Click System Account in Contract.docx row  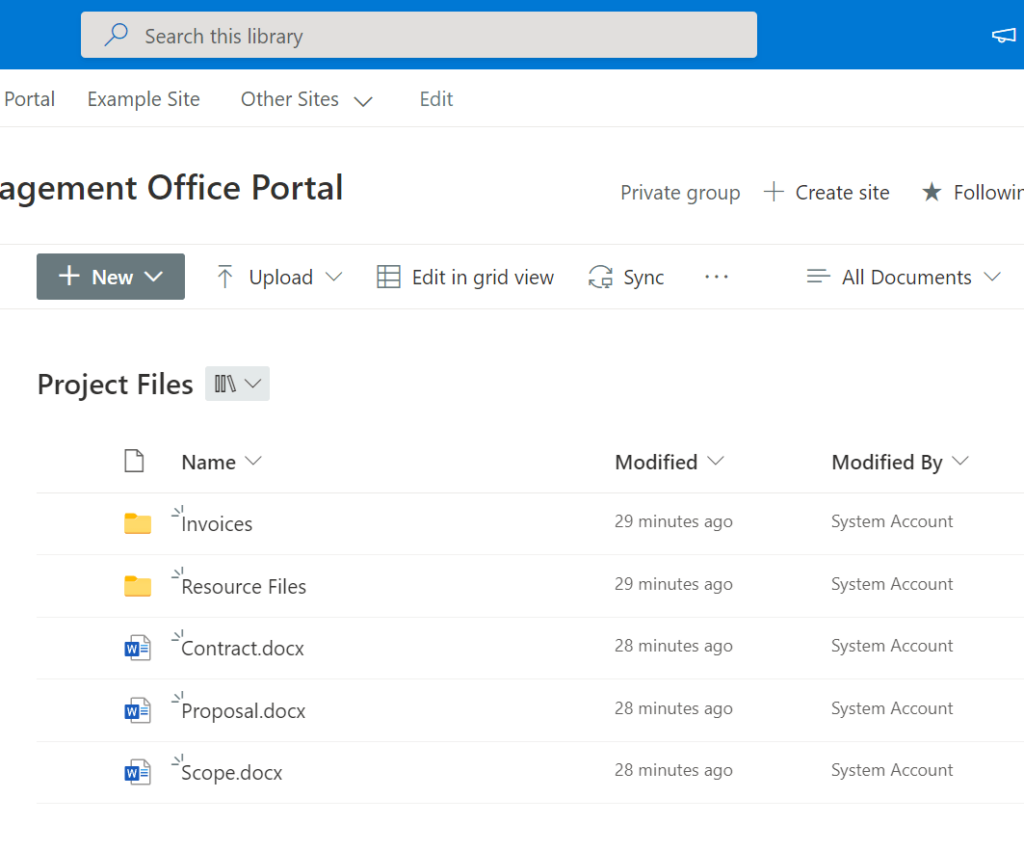click(x=892, y=646)
